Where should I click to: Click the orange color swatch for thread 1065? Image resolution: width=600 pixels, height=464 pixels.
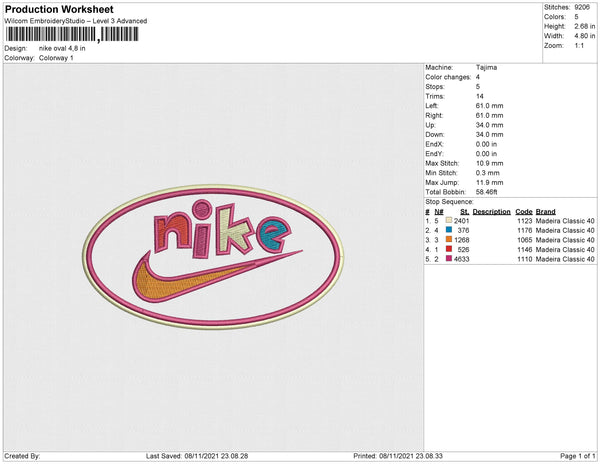click(x=449, y=239)
